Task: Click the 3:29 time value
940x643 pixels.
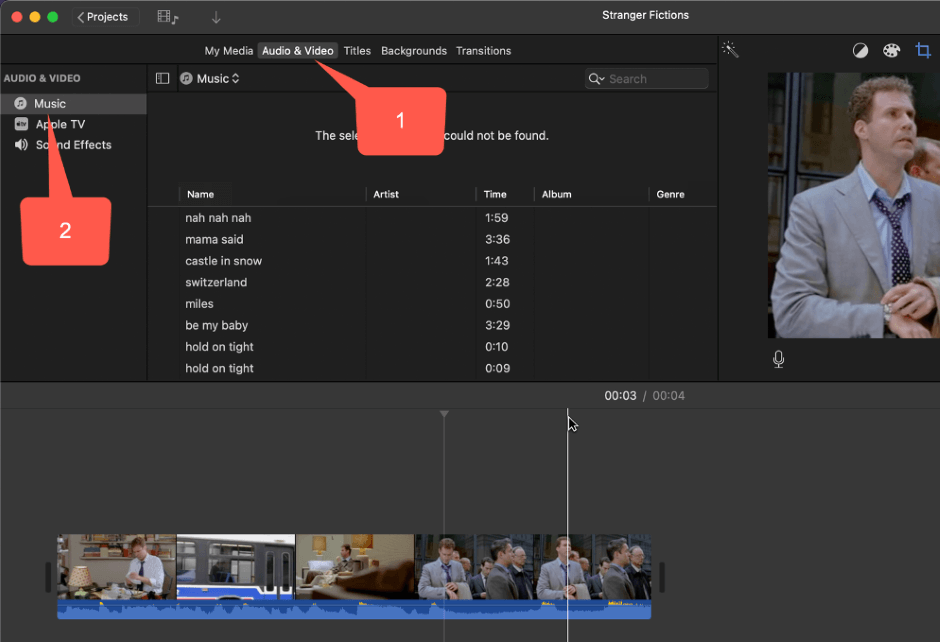Action: click(x=498, y=325)
